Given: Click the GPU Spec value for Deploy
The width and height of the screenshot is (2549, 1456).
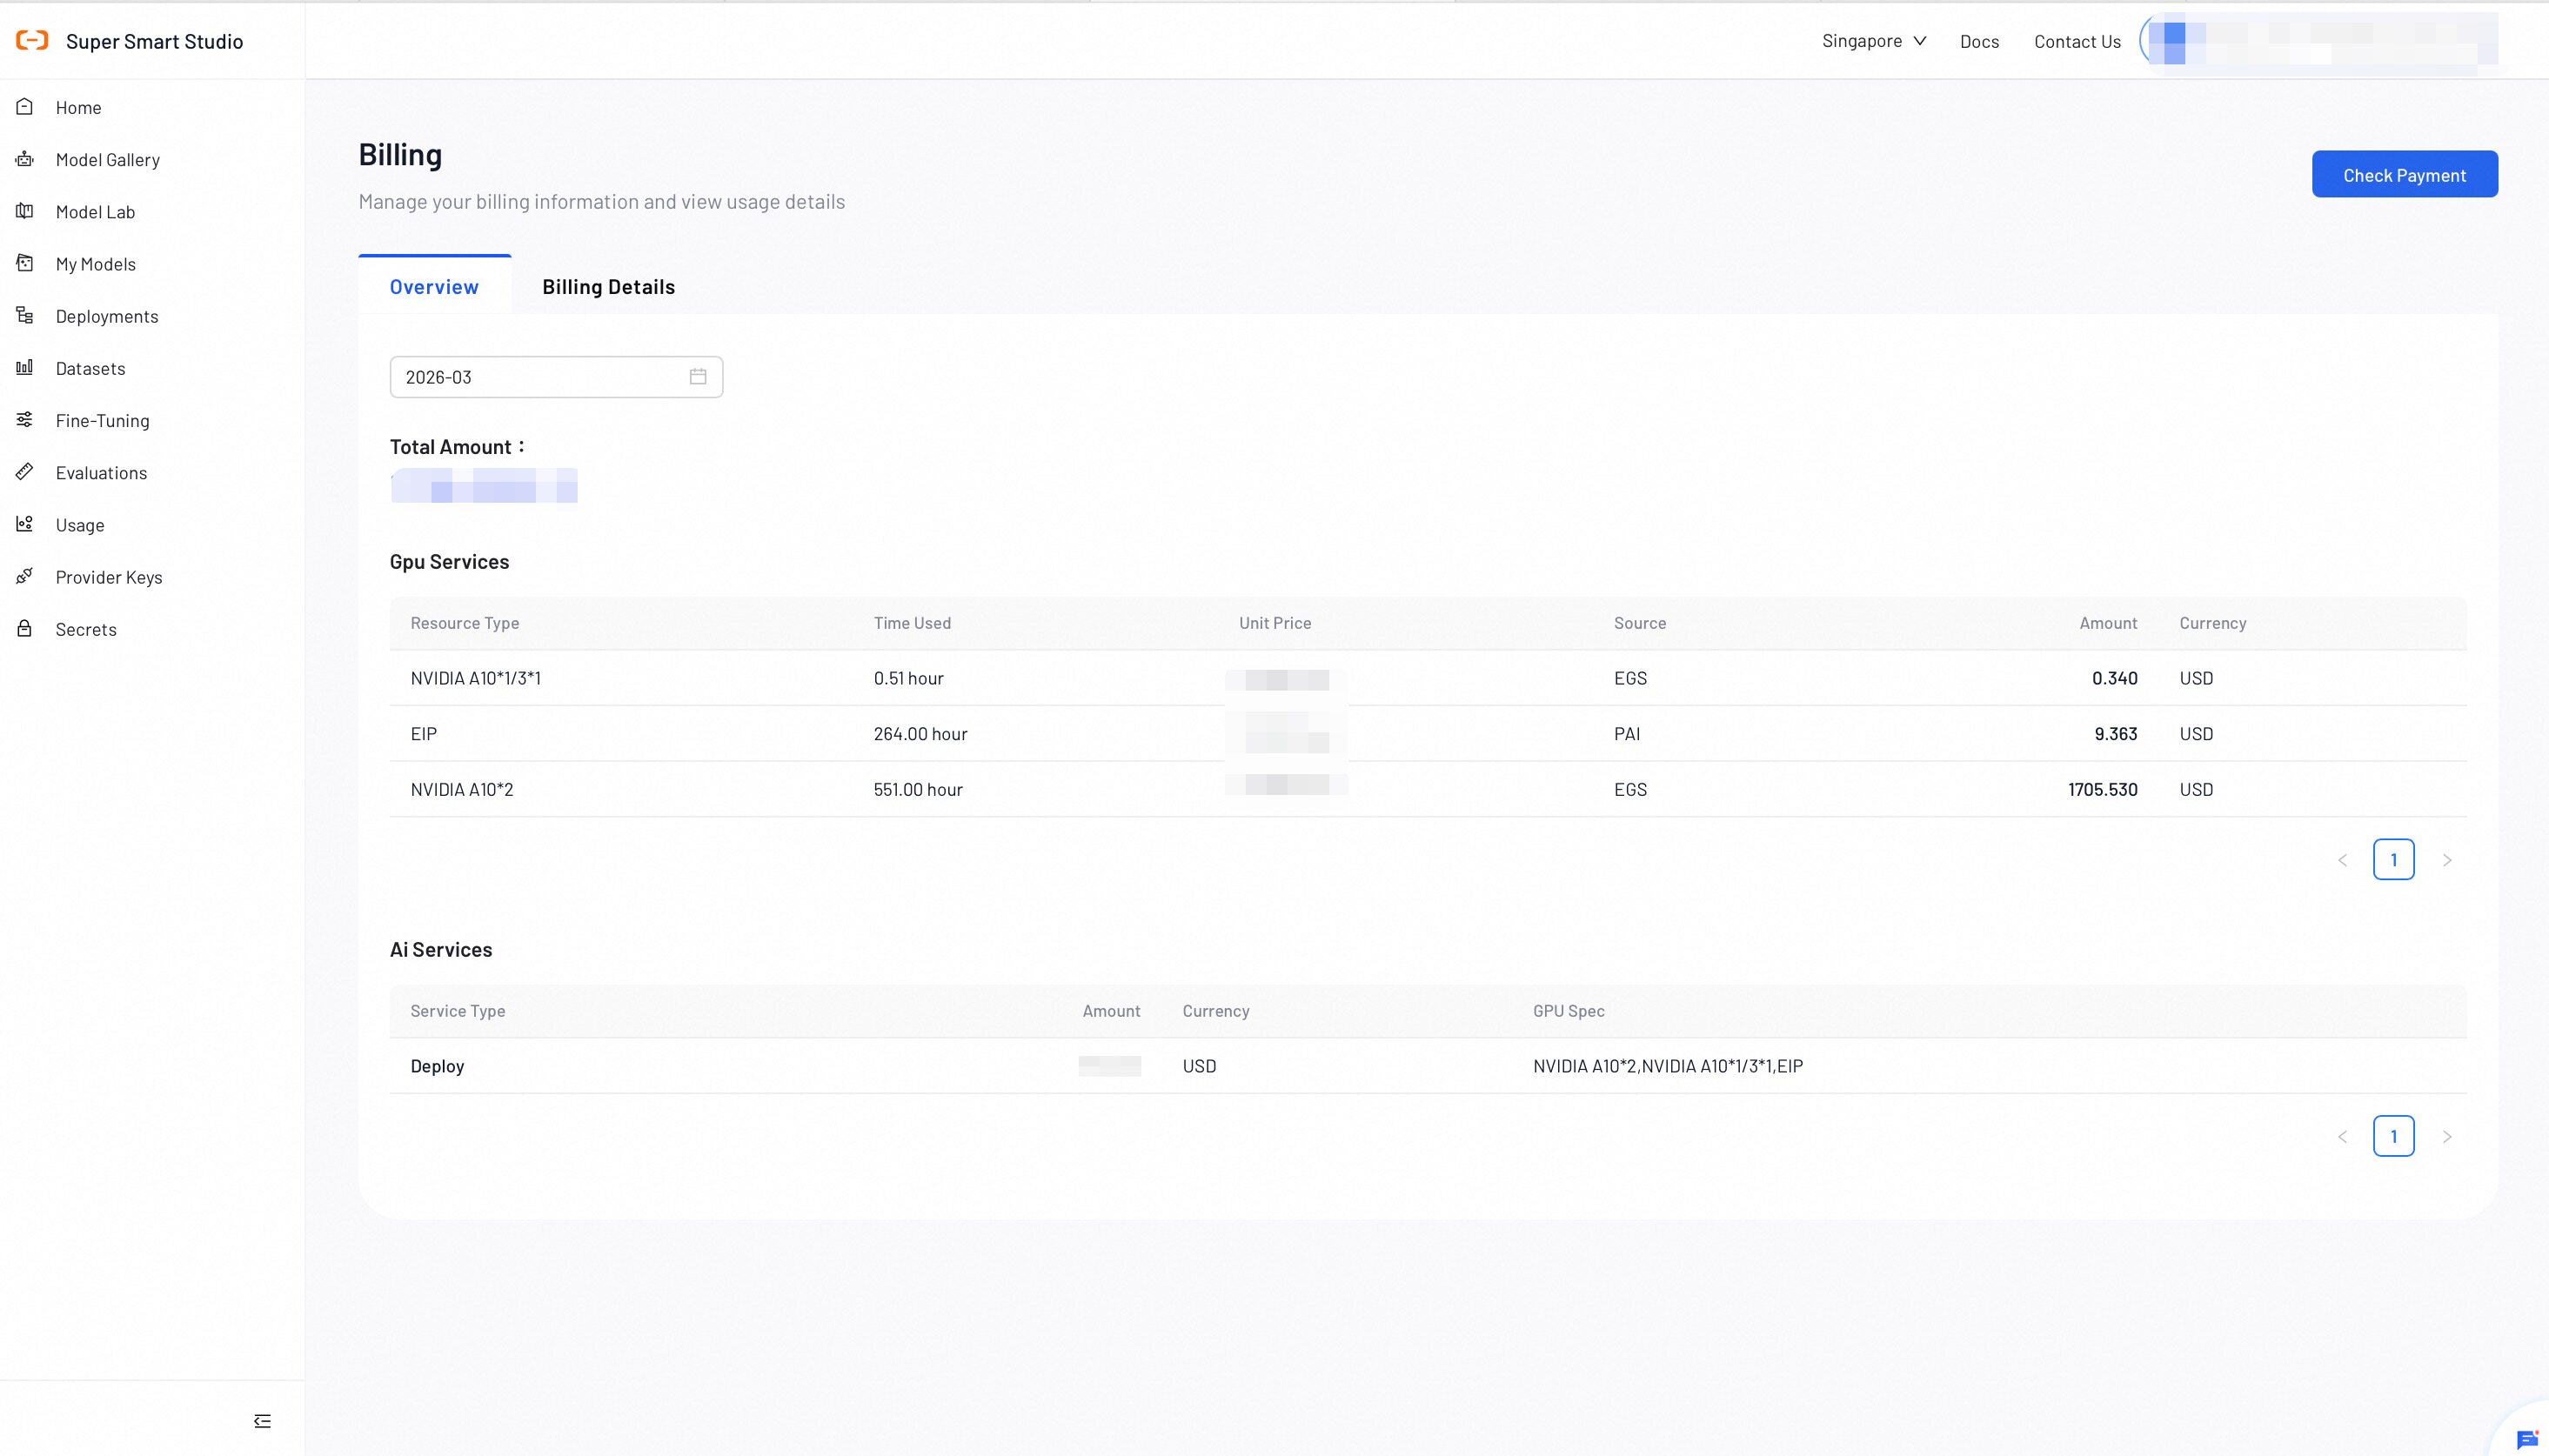Looking at the screenshot, I should tap(1668, 1066).
